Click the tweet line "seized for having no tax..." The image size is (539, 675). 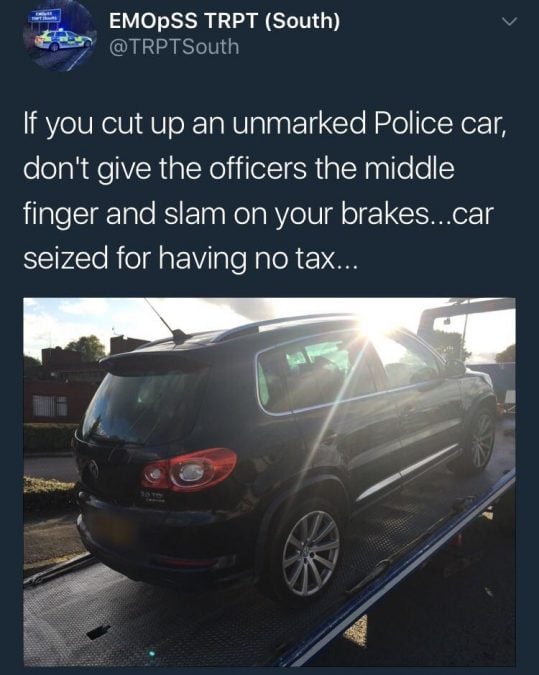click(x=190, y=259)
